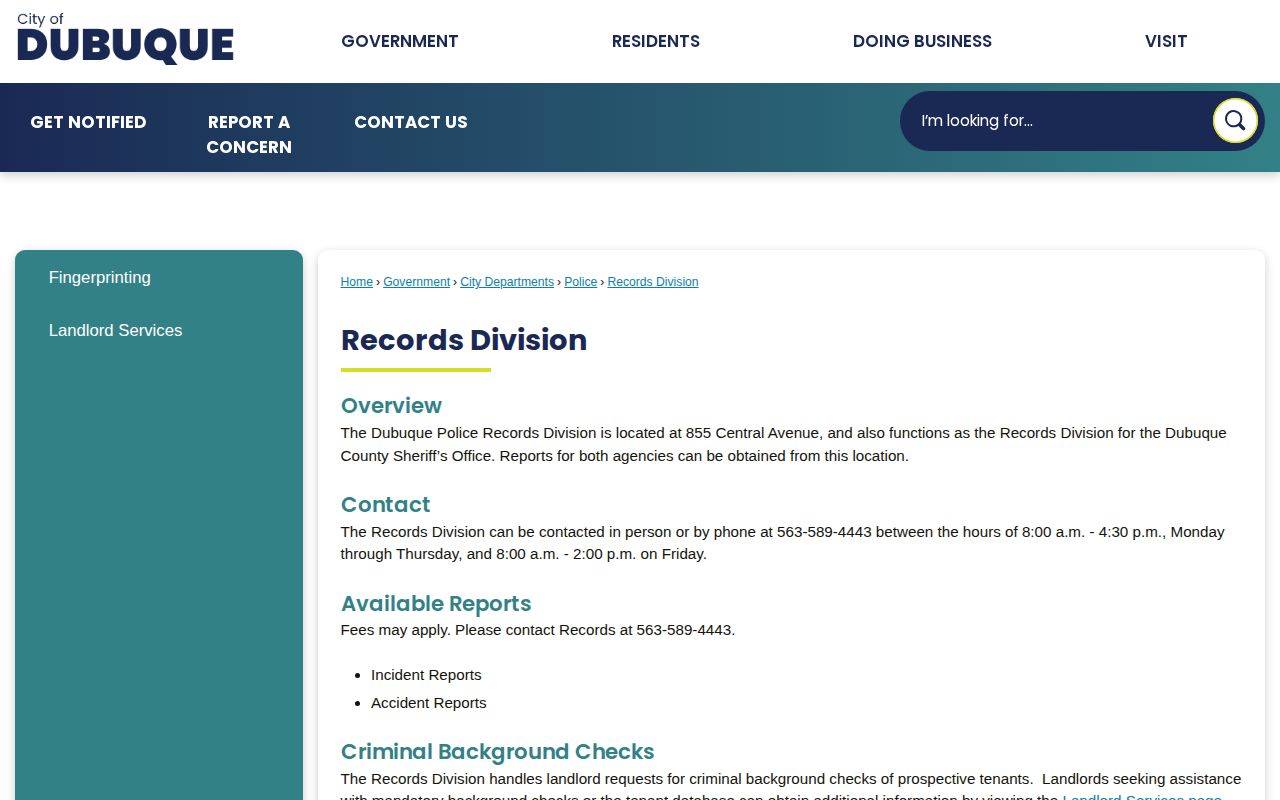Follow the Police breadcrumb link

pos(581,282)
